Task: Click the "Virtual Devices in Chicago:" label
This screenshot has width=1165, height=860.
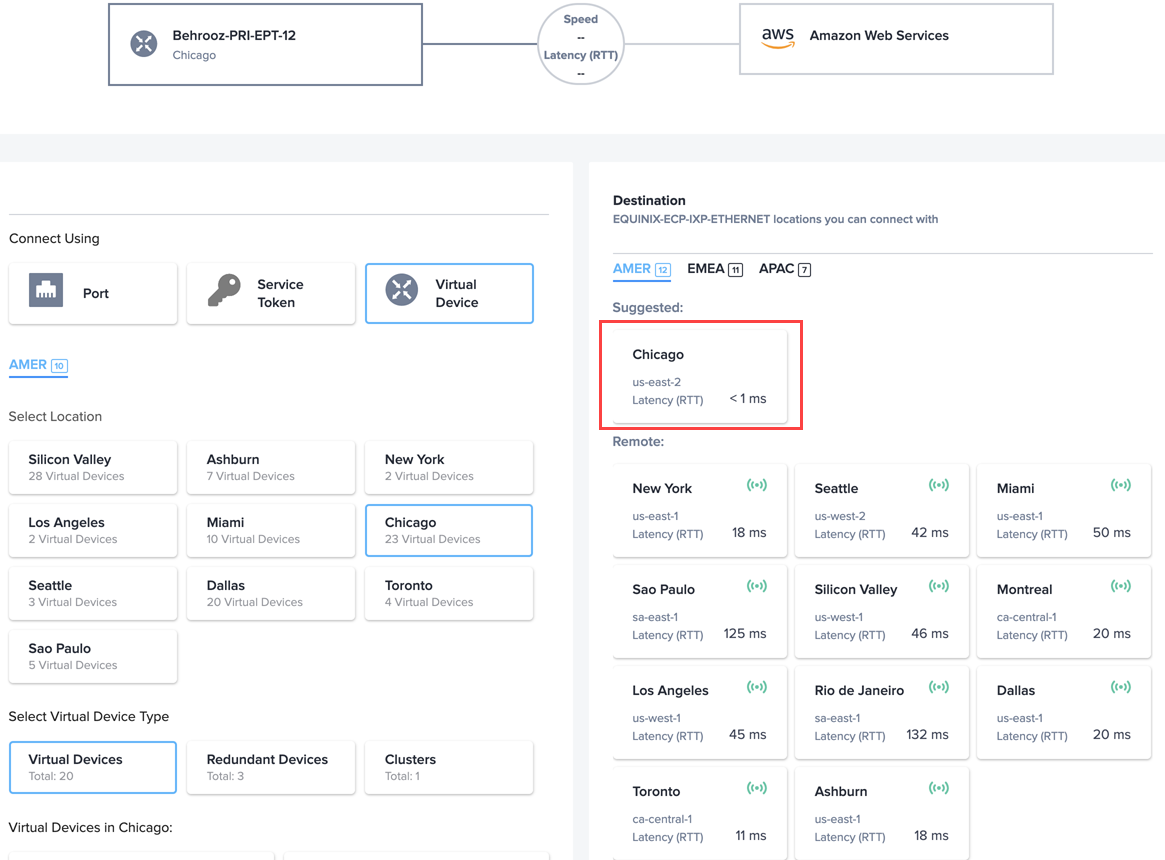Action: (x=91, y=828)
